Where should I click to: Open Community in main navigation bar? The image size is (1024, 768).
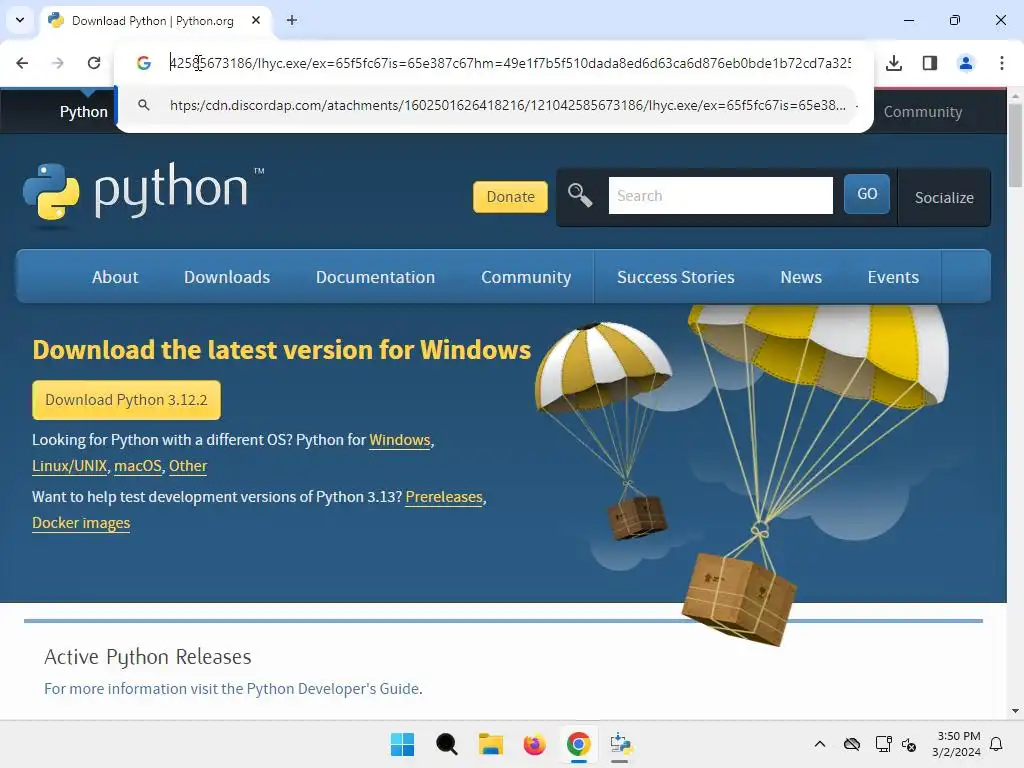(x=526, y=277)
